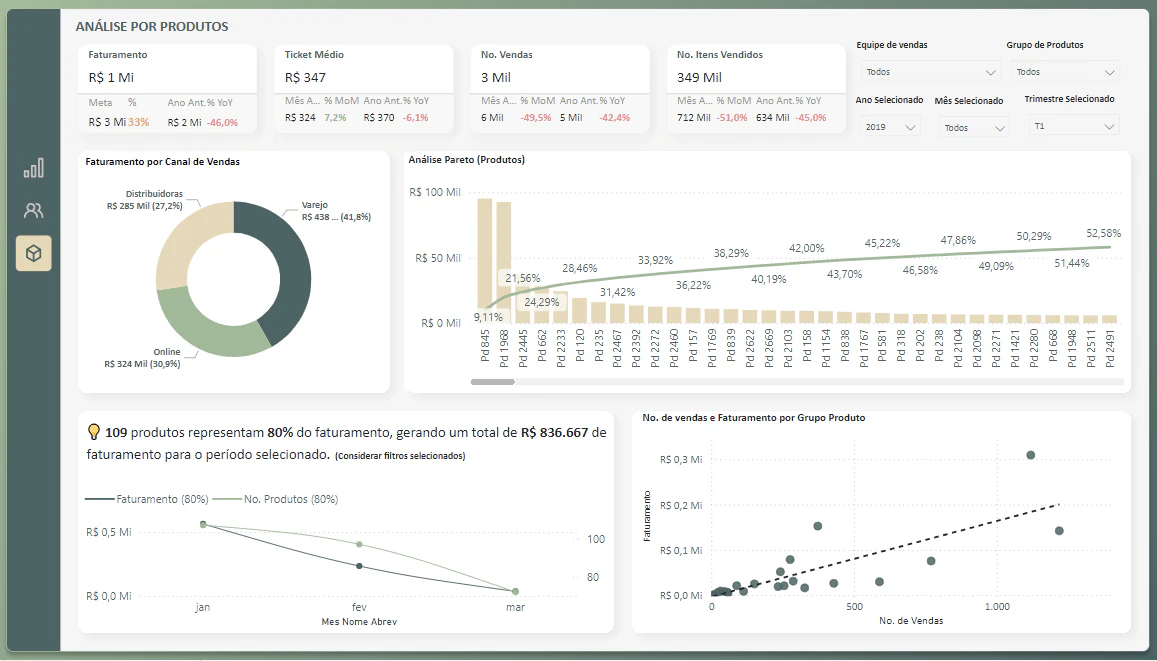Click the 7,2% MoM ticket value
This screenshot has width=1157, height=661.
(x=335, y=117)
